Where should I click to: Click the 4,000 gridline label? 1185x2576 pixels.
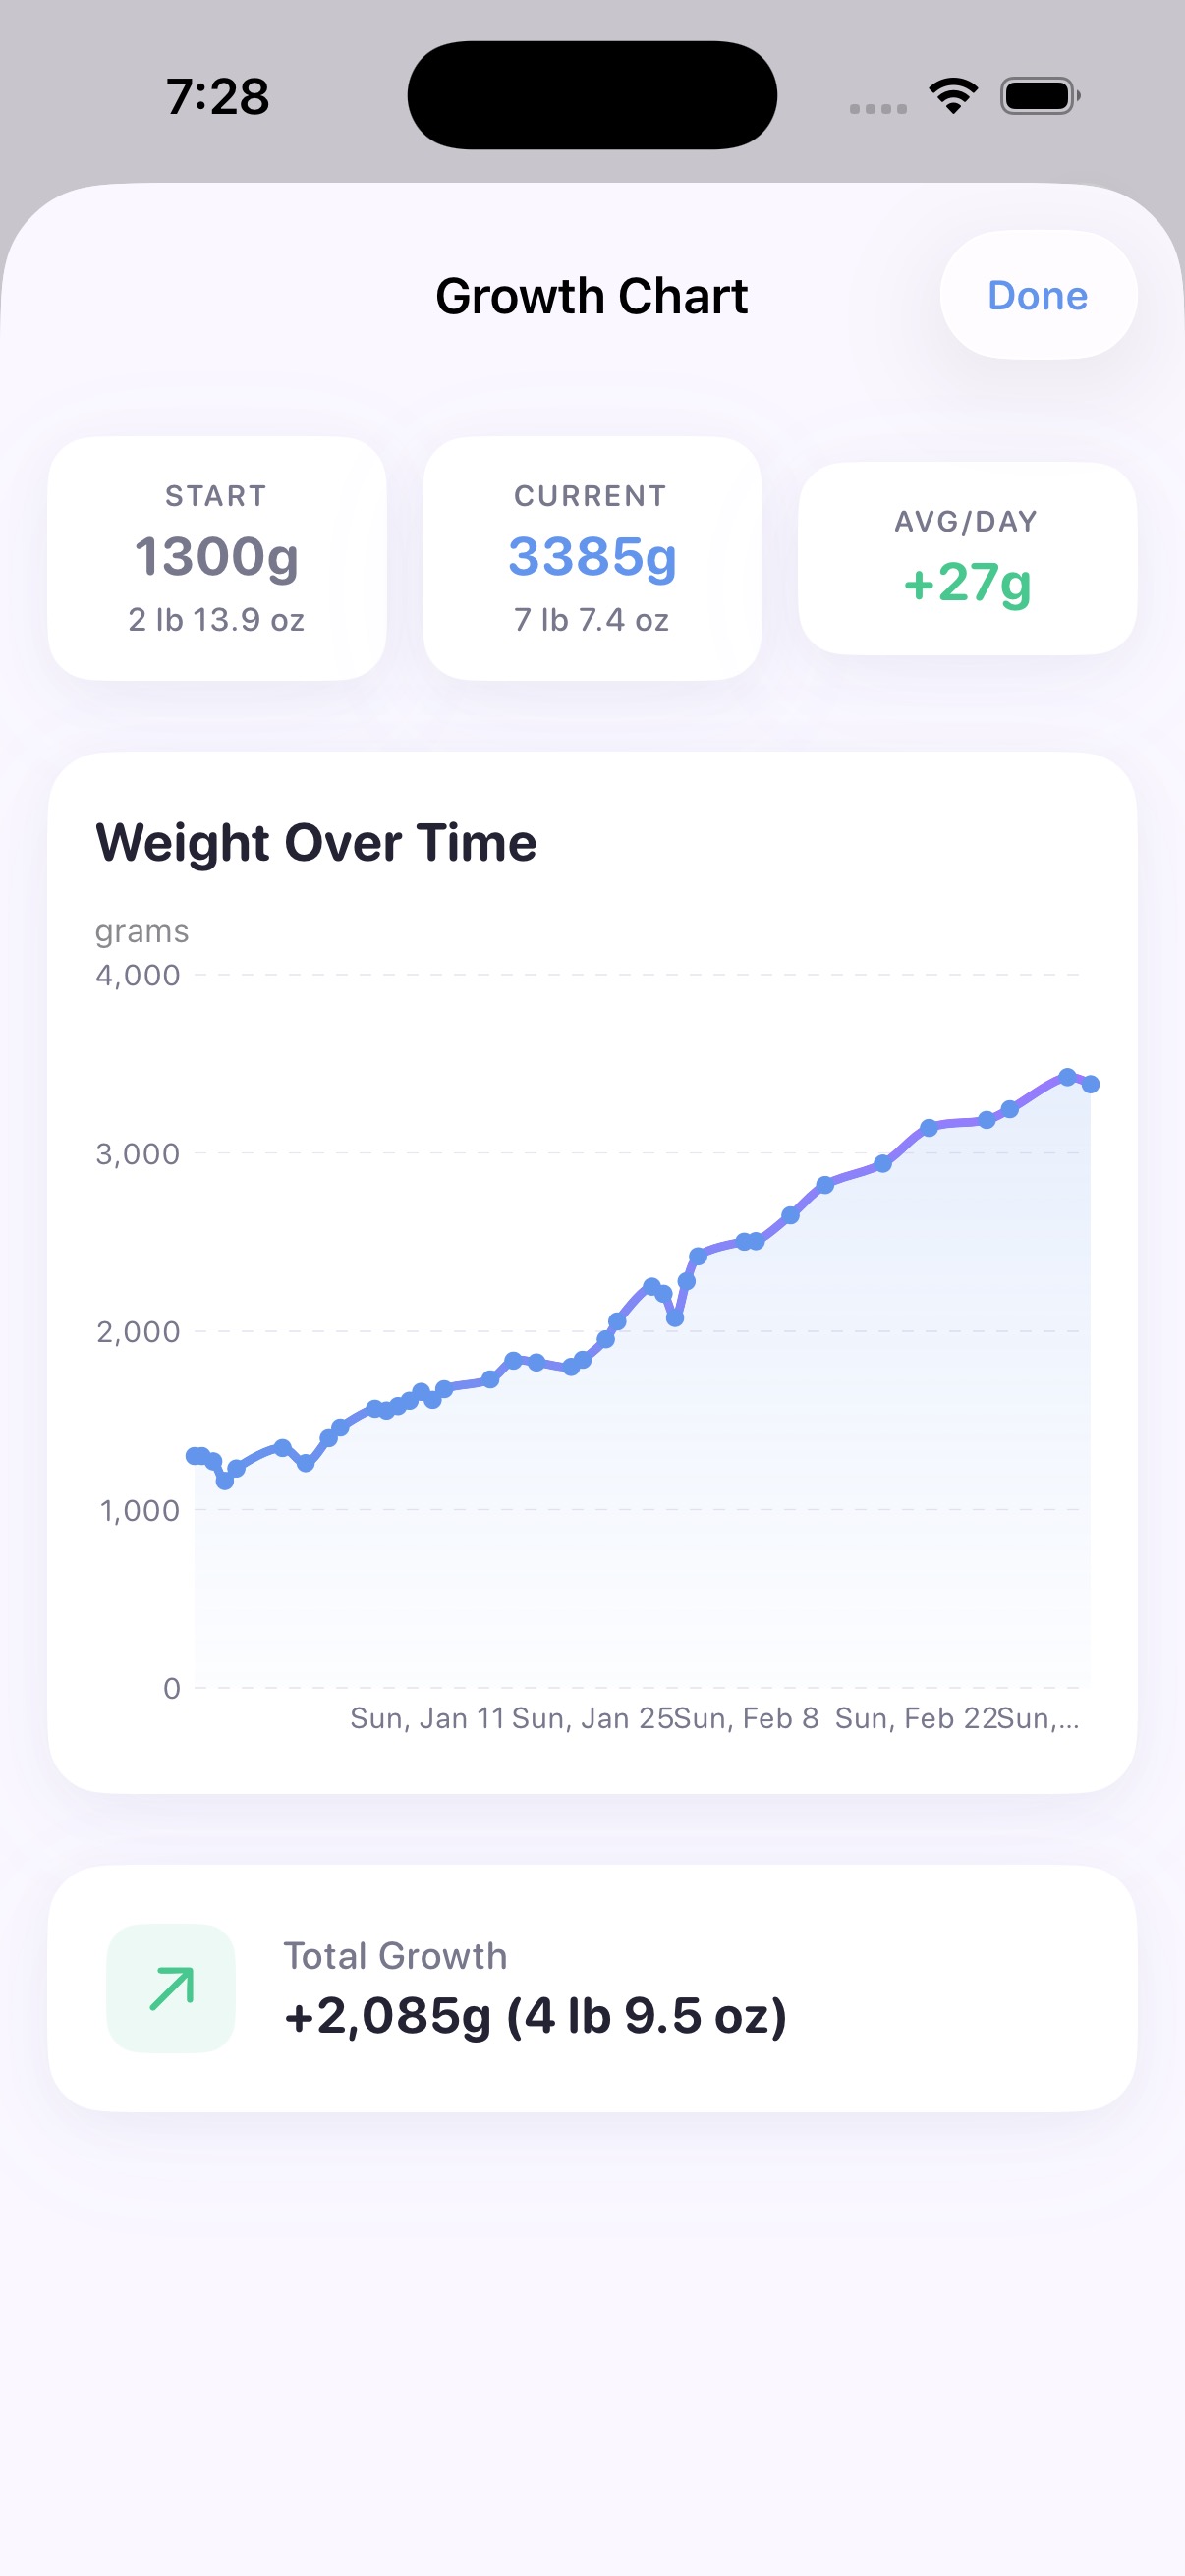tap(137, 975)
